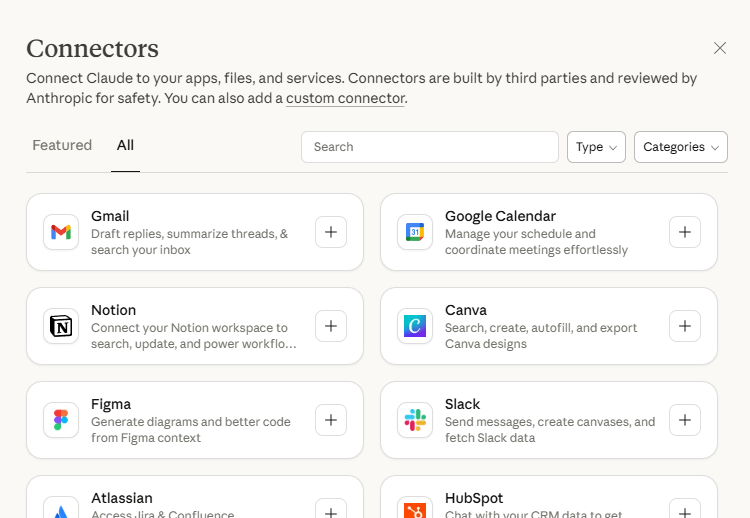Add the Canva connector
Viewport: 750px width, 518px height.
point(685,326)
